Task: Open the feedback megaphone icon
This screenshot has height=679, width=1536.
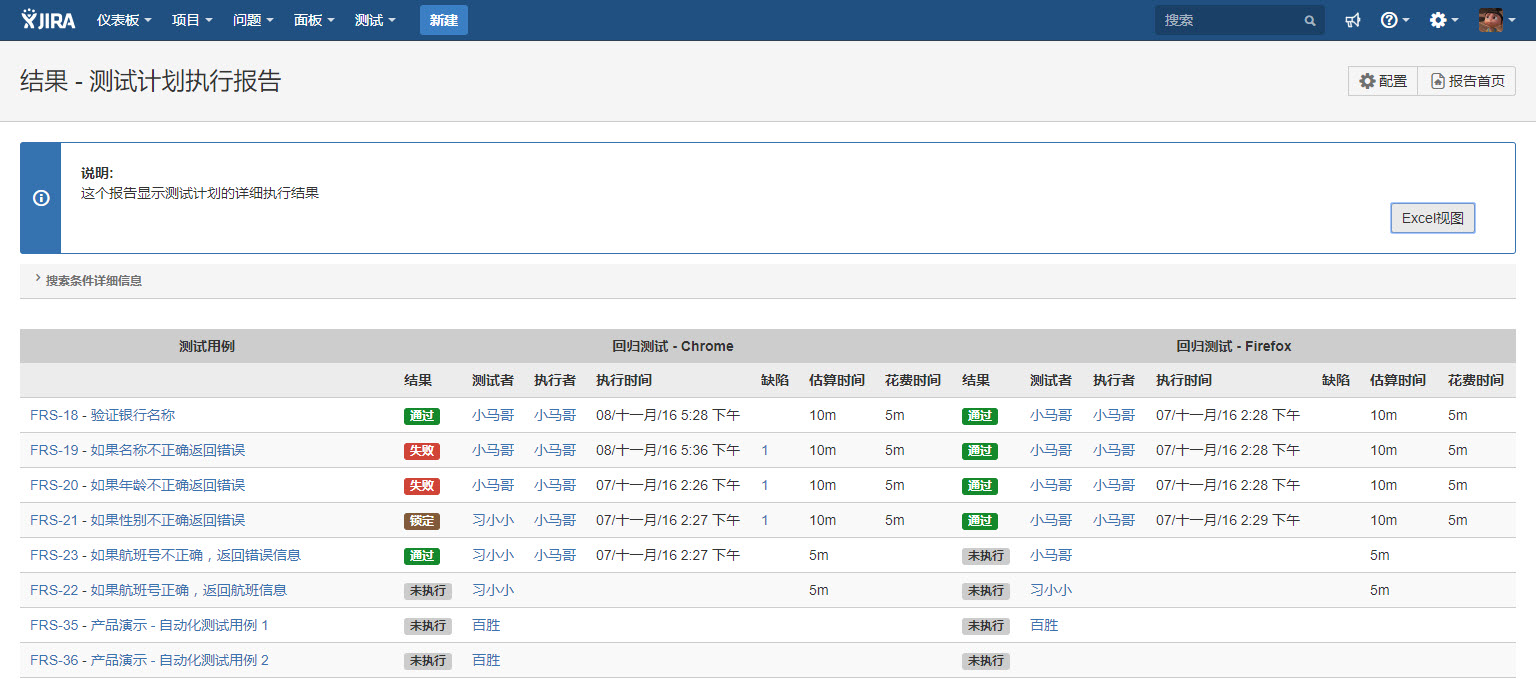Action: click(x=1353, y=20)
